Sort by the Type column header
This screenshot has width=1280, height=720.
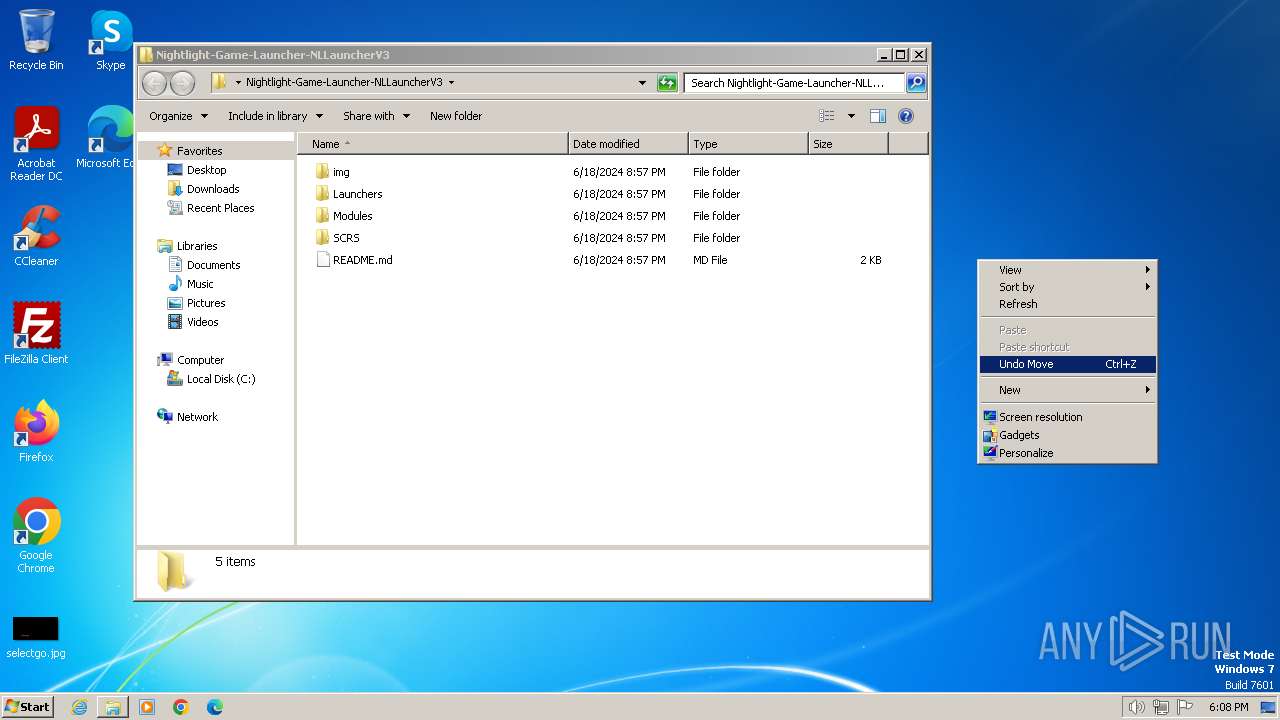pos(748,144)
